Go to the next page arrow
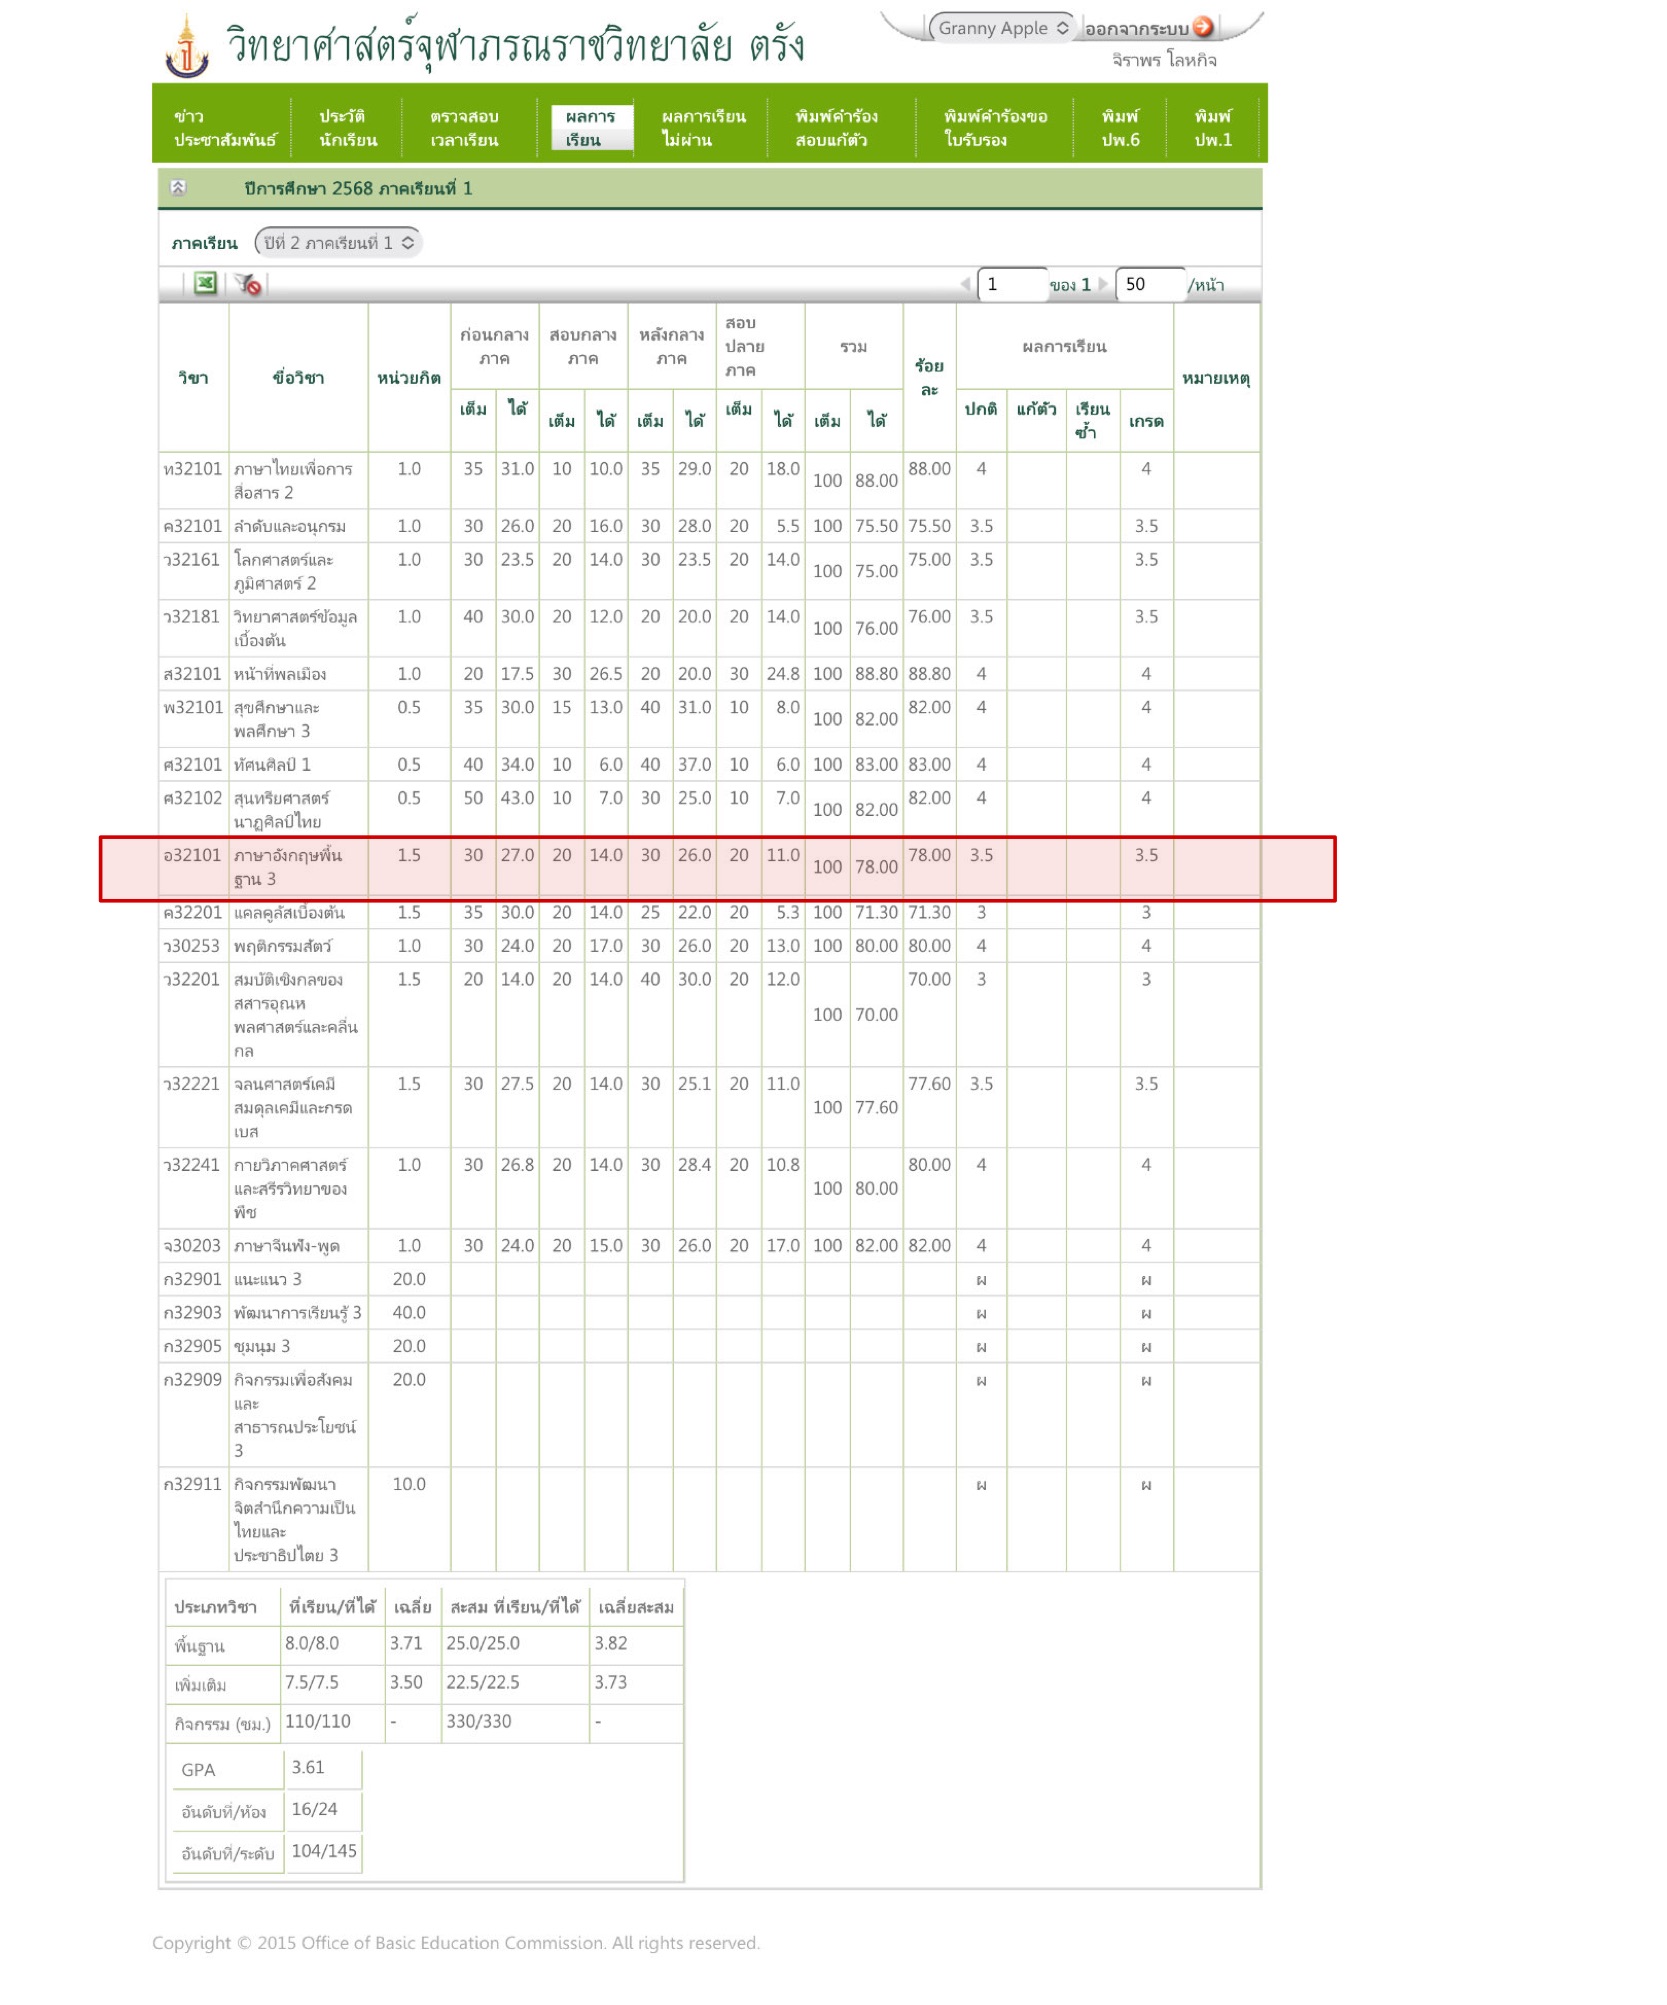This screenshot has height=2005, width=1667. tap(1103, 285)
